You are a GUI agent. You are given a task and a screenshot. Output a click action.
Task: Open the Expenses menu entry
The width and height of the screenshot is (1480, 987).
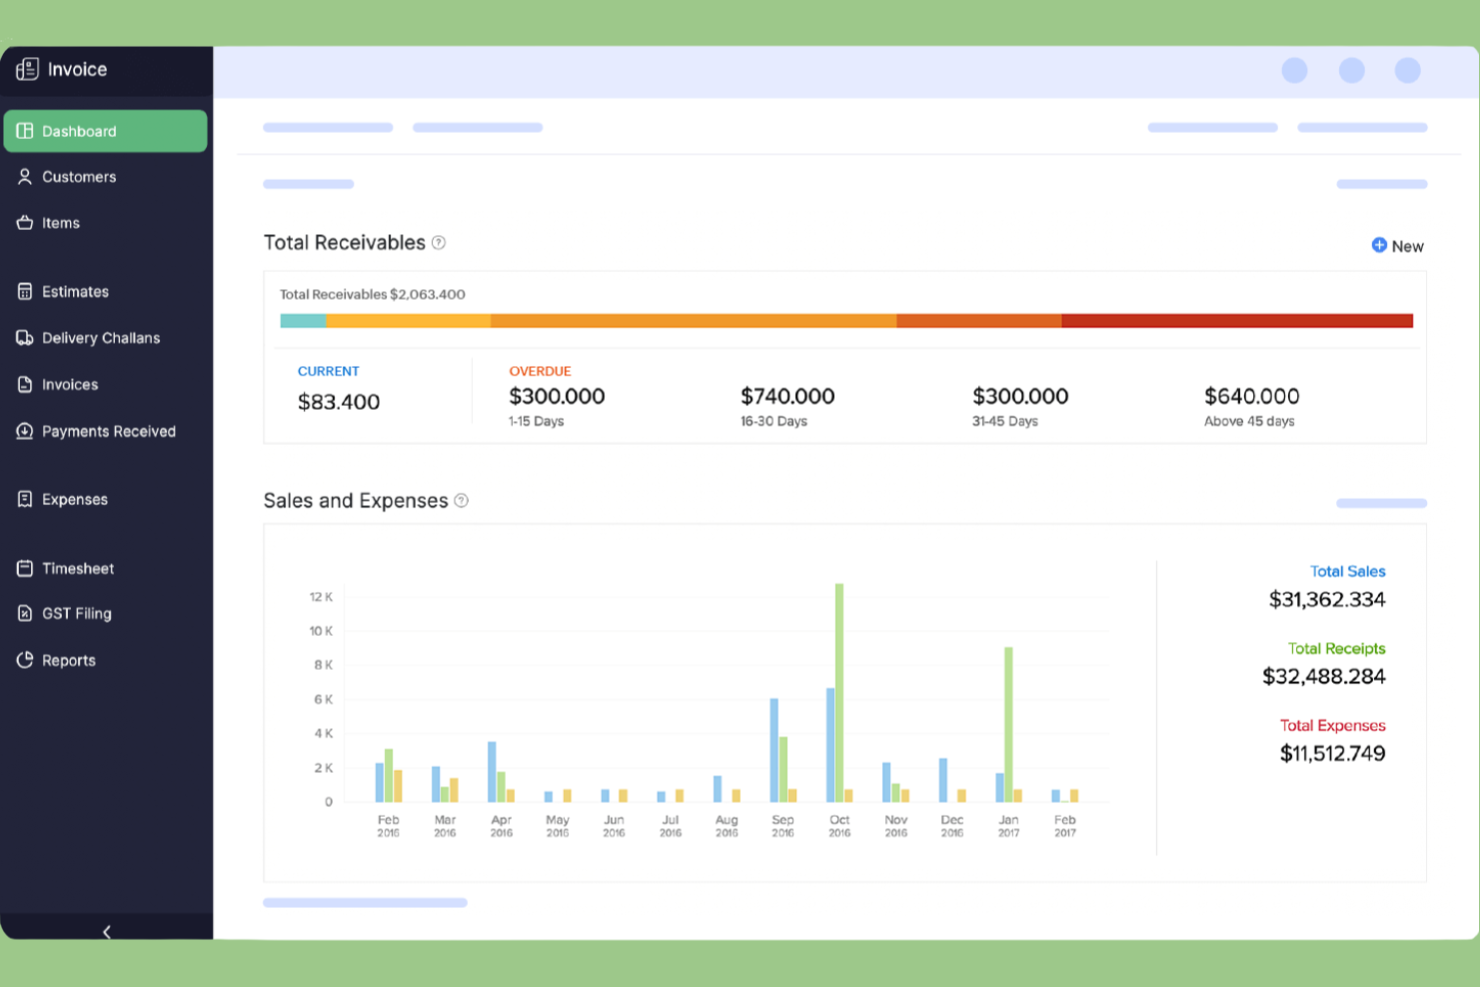[x=74, y=499]
